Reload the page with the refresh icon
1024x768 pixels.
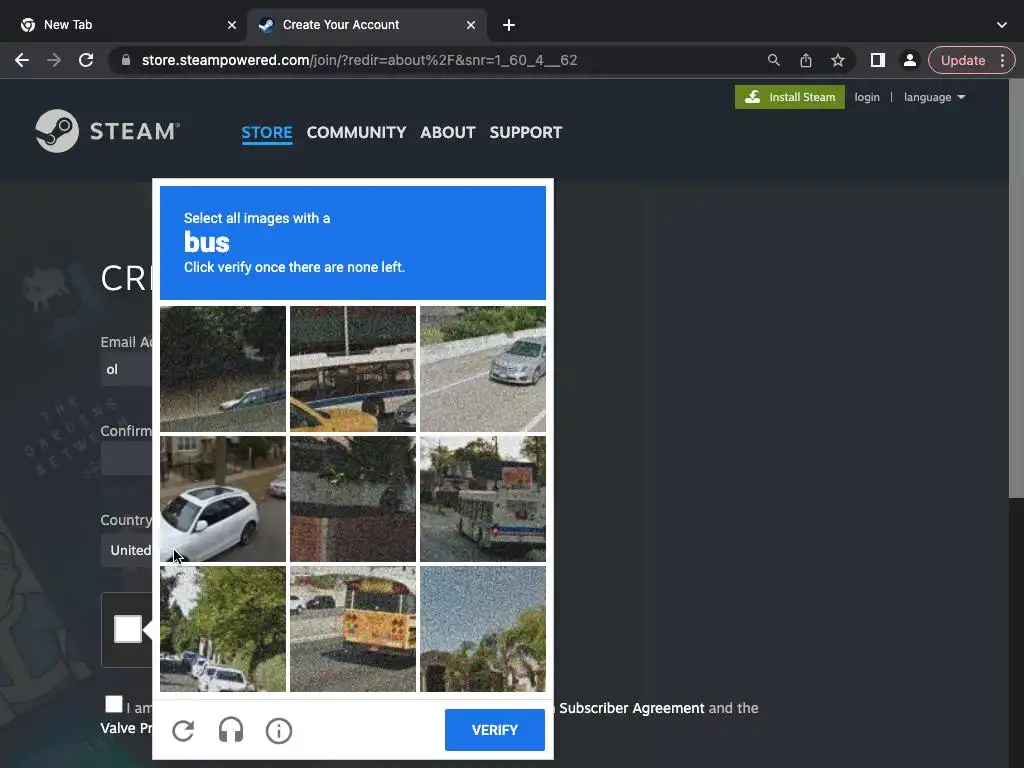86,60
